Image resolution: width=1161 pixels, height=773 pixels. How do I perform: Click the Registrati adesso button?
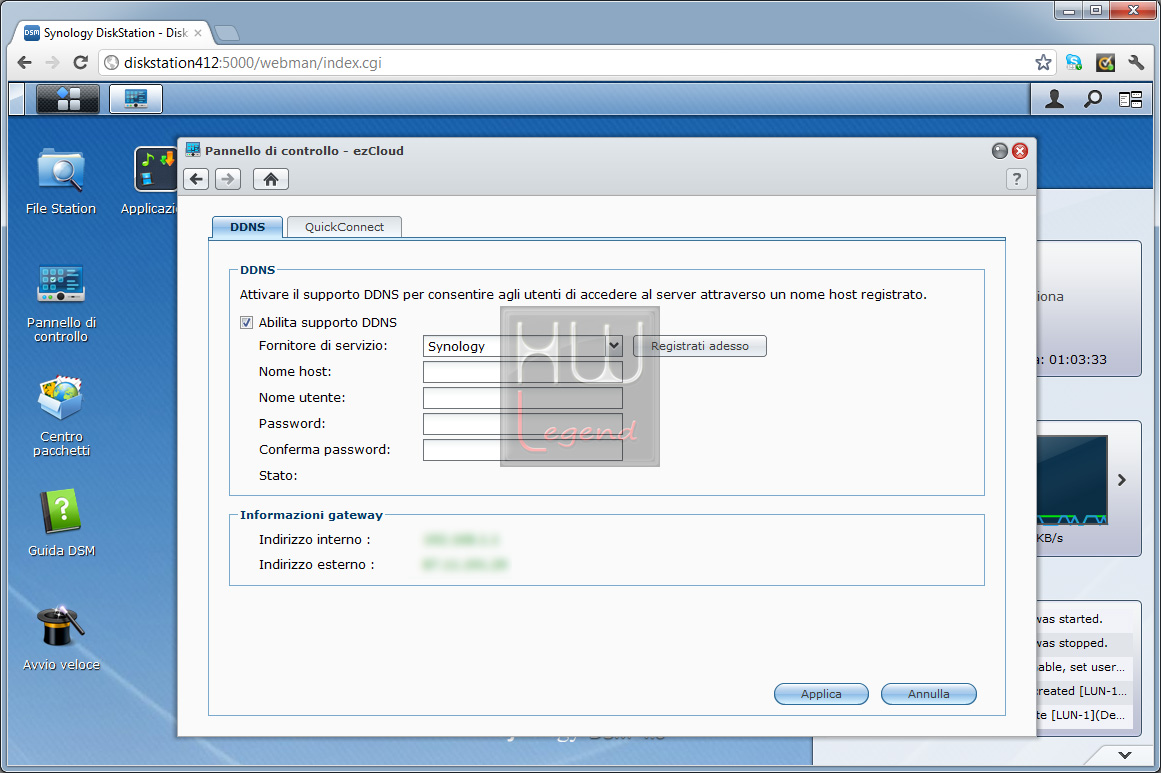point(700,346)
